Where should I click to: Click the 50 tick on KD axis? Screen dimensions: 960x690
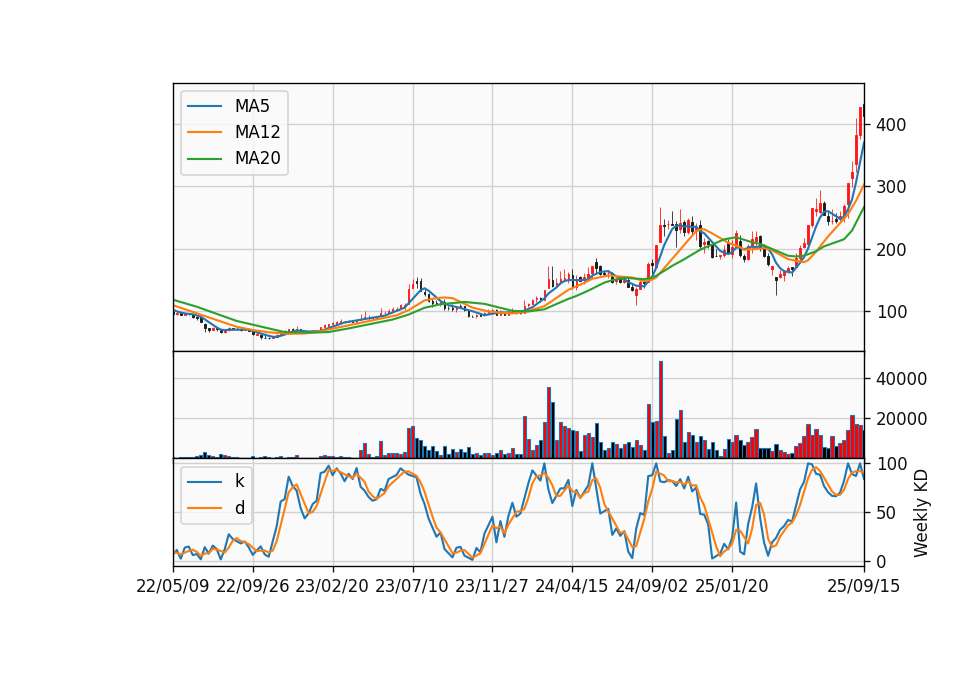(x=886, y=513)
